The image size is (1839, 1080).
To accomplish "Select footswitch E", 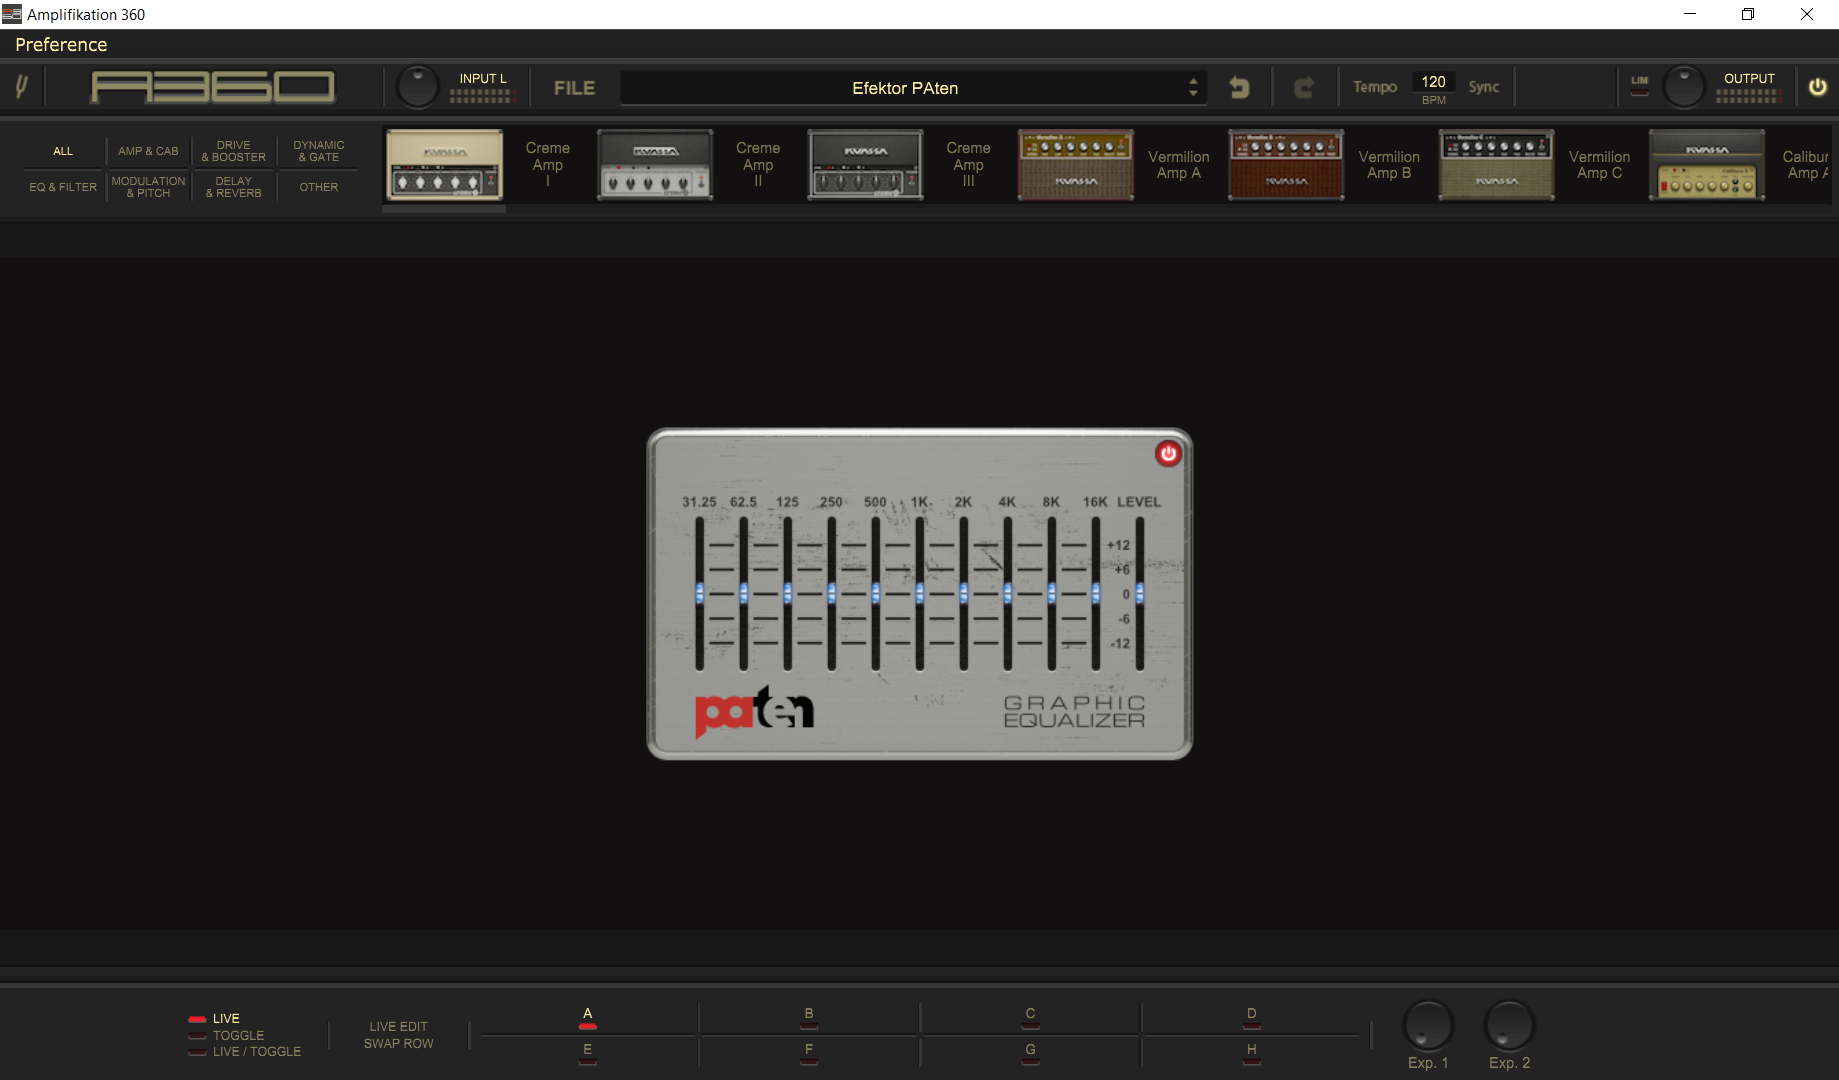I will click(587, 1053).
